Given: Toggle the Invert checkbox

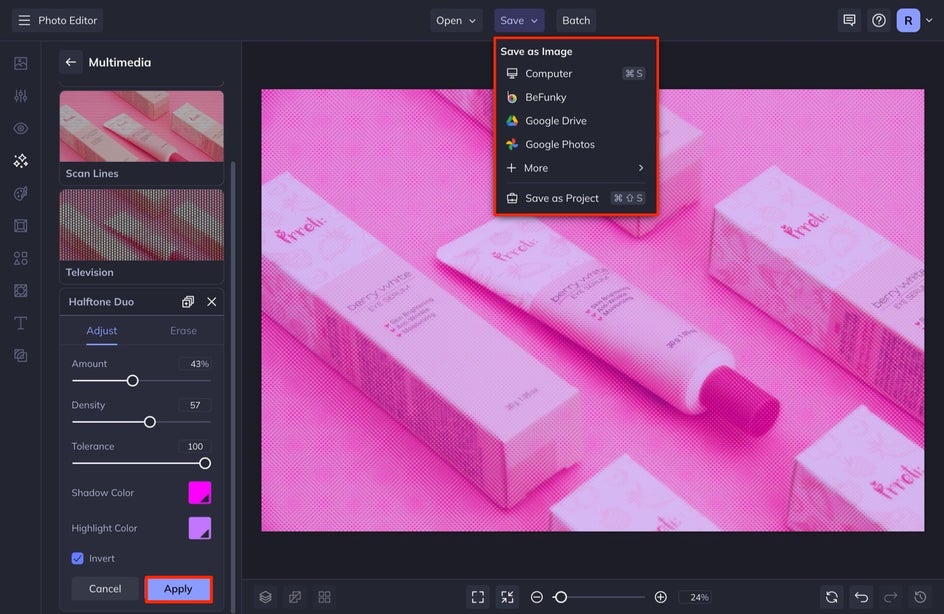Looking at the screenshot, I should [x=78, y=558].
